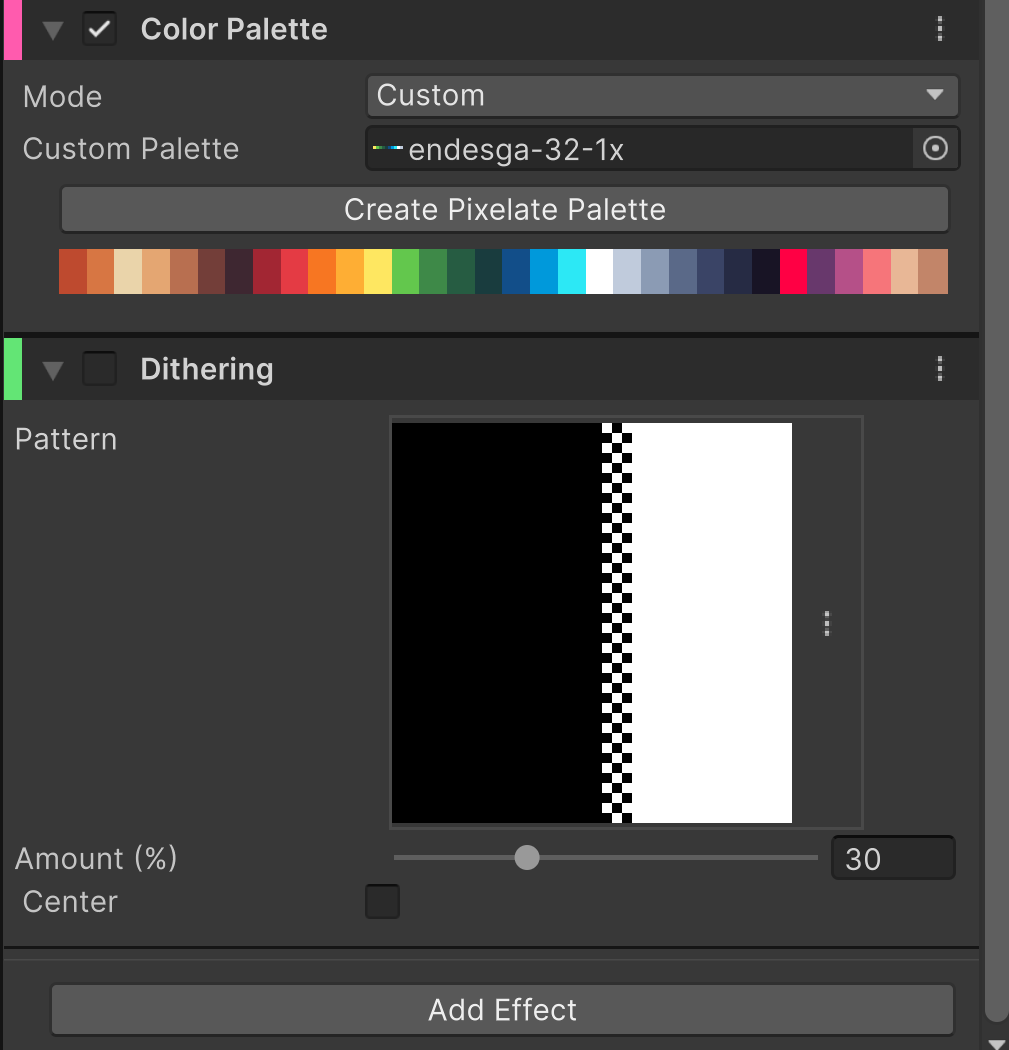The height and width of the screenshot is (1050, 1009).
Task: Click the Color Palette header title
Action: pos(234,29)
